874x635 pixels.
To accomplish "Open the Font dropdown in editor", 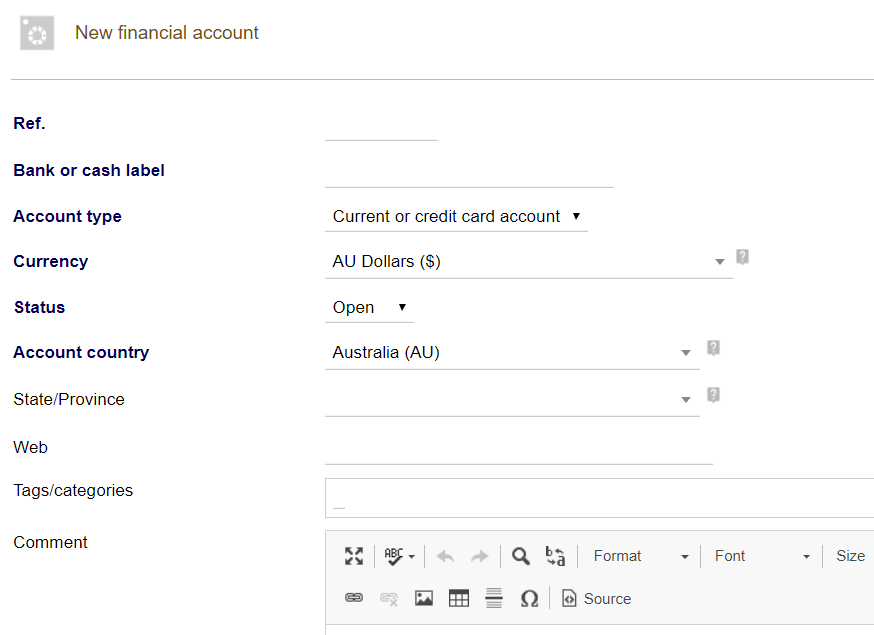I will pos(761,556).
